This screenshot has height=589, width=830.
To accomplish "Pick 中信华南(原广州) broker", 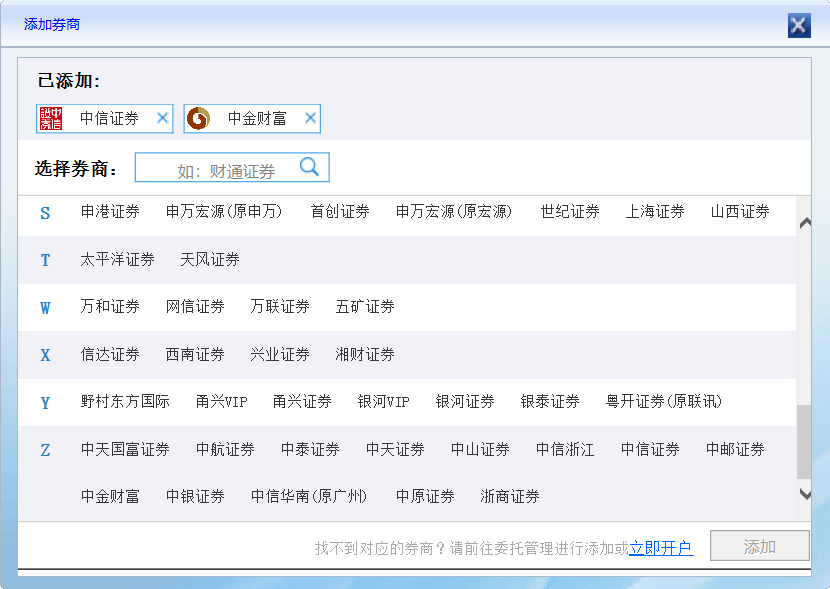I will (x=309, y=496).
